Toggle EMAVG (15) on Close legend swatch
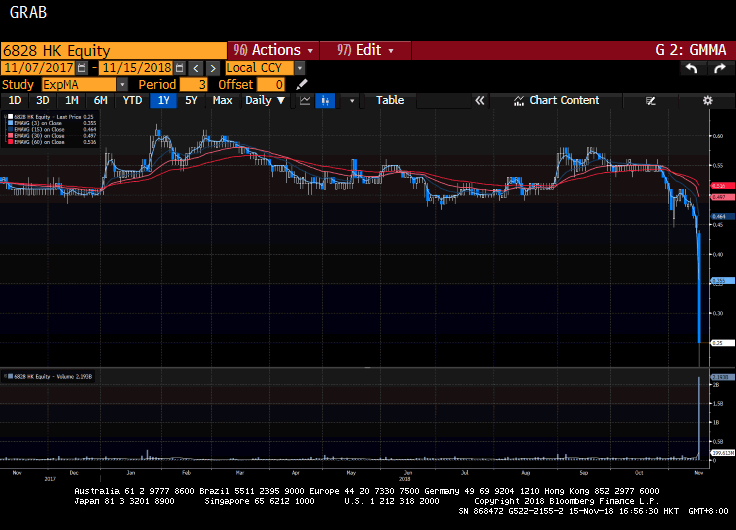Viewport: 736px width, 530px height. pyautogui.click(x=10, y=129)
